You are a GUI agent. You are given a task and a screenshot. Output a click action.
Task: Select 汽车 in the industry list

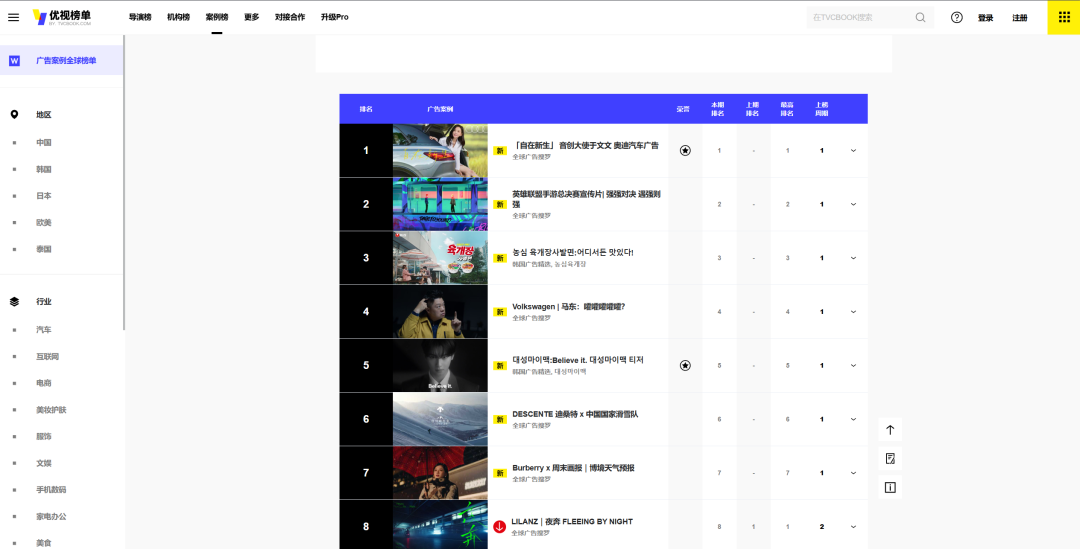click(44, 329)
